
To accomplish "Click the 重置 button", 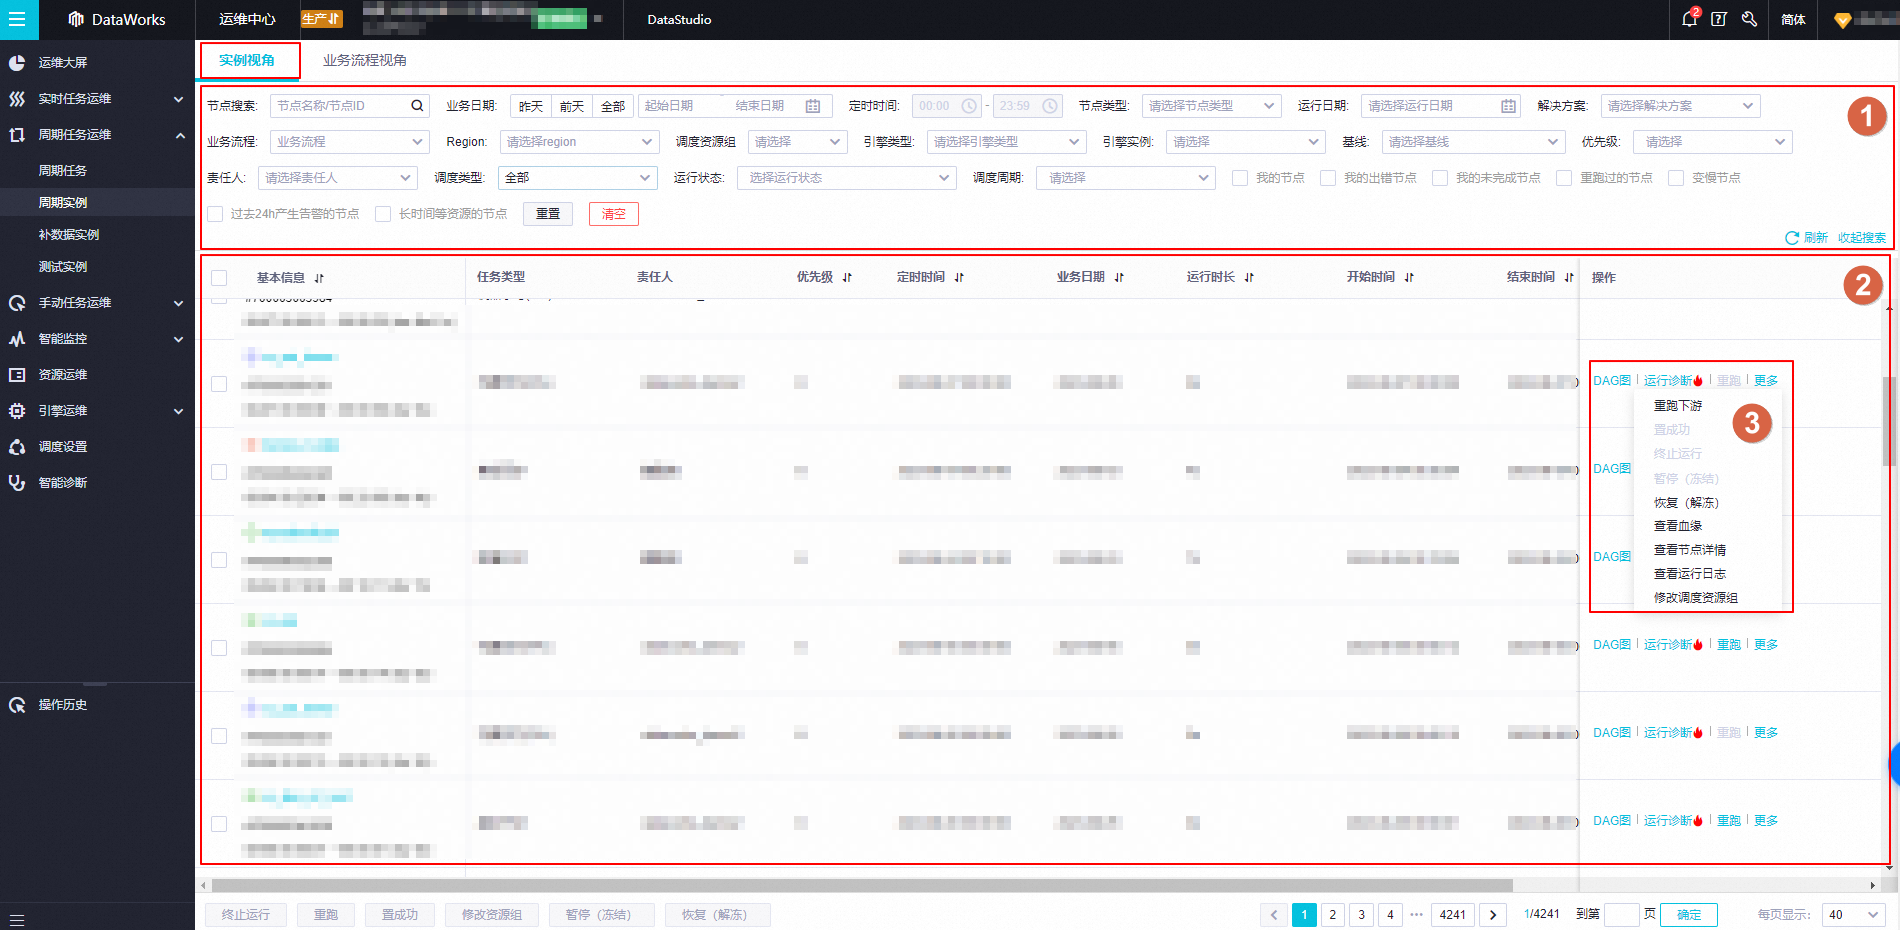I will (x=548, y=214).
